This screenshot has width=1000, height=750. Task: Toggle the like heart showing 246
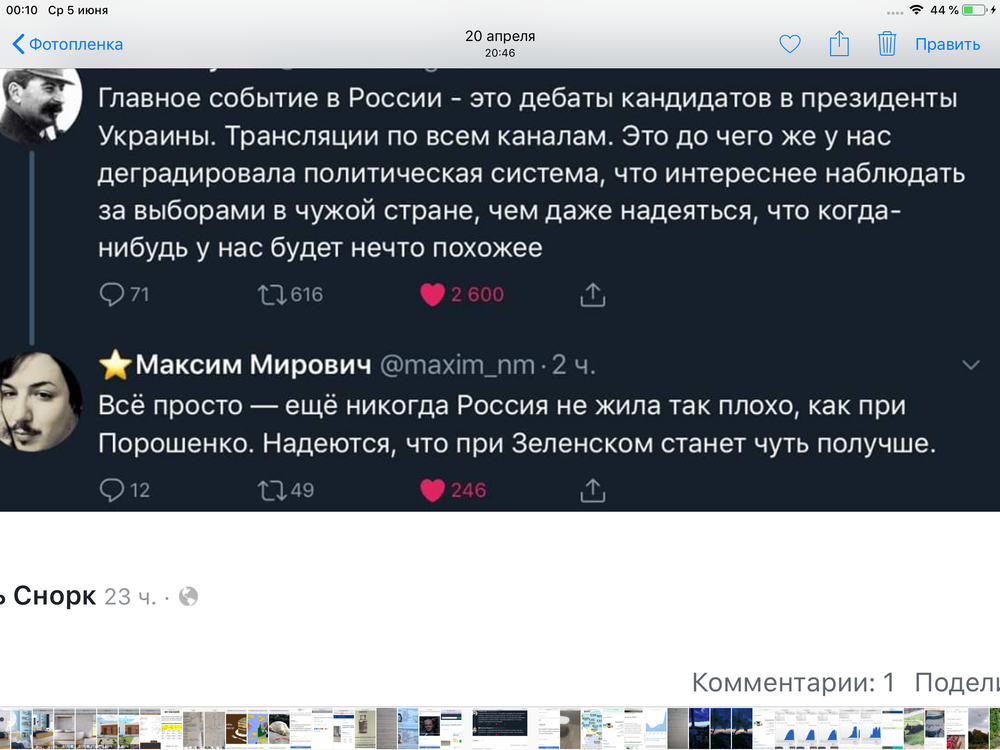pos(432,490)
